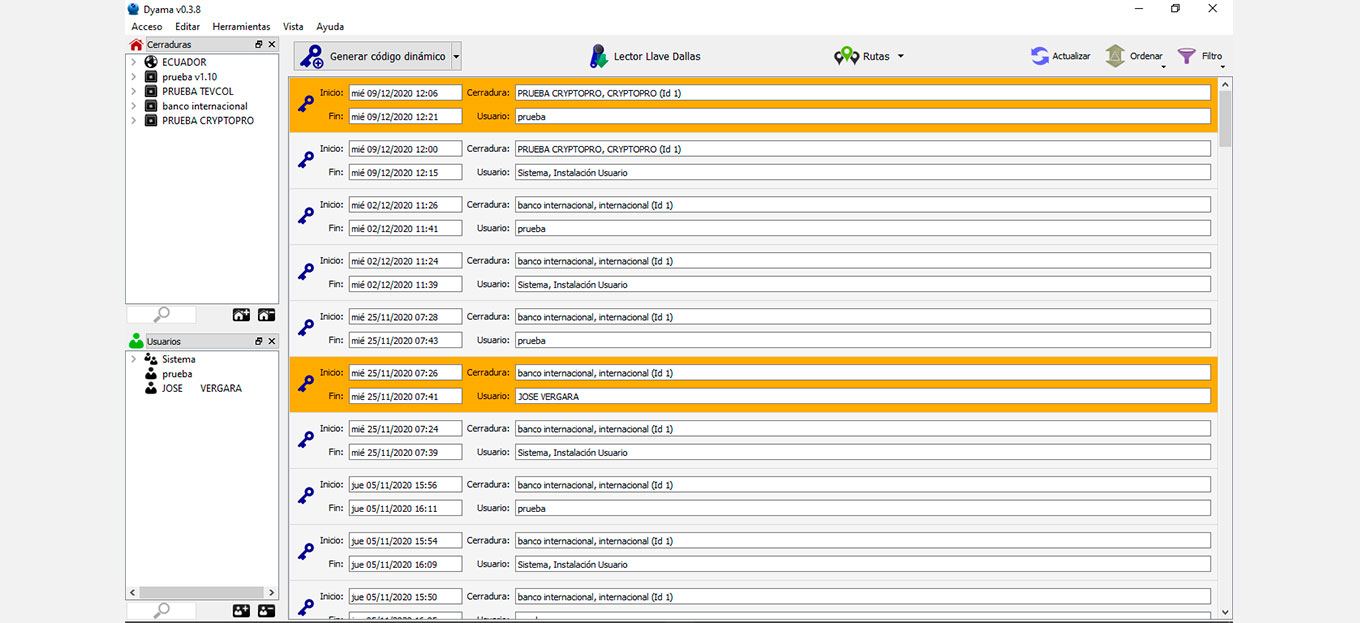
Task: Open the Herramientas menu
Action: (241, 27)
